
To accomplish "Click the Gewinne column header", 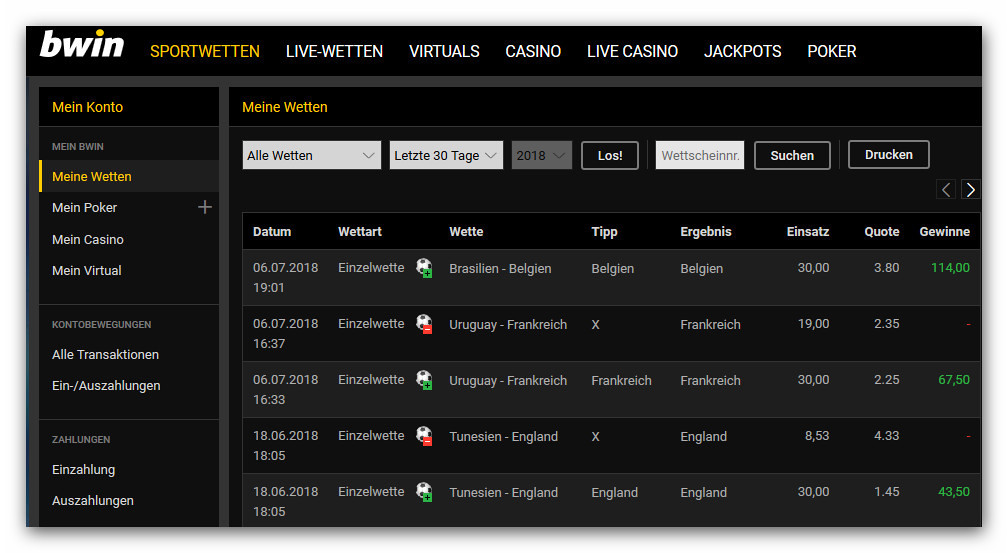I will 944,231.
